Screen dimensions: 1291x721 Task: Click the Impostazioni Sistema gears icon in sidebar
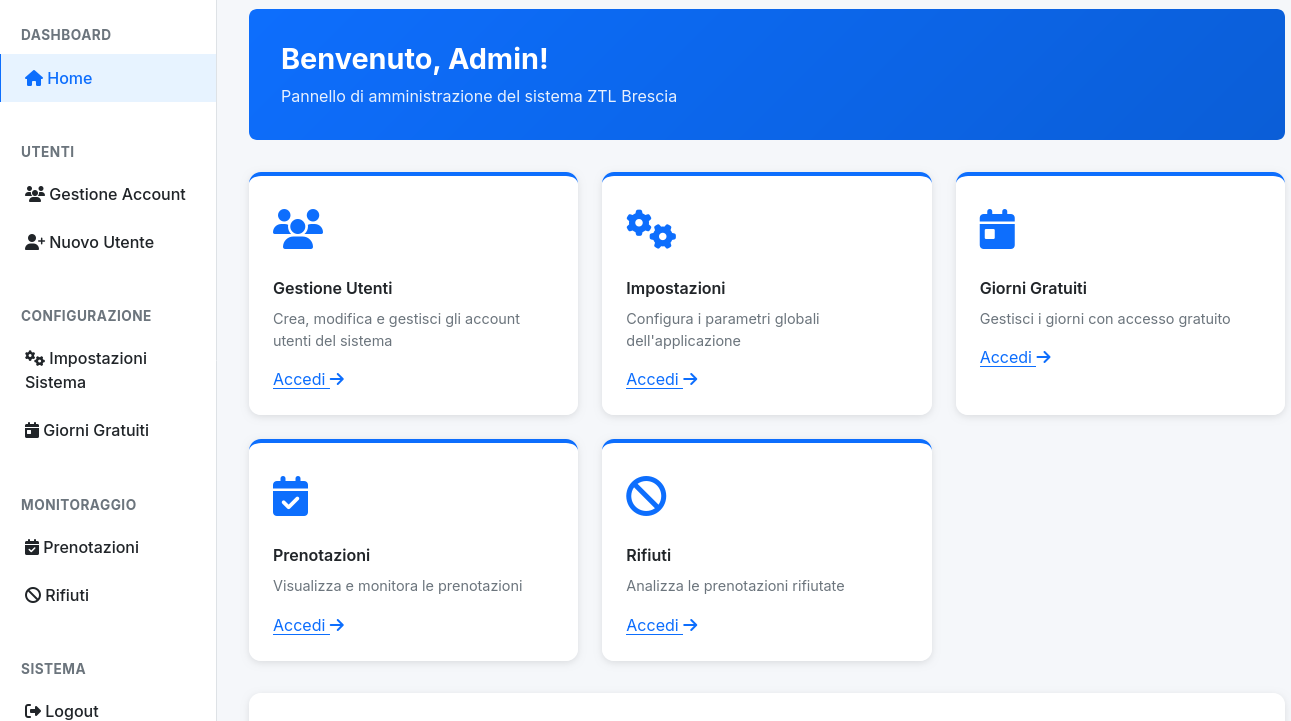click(x=35, y=358)
